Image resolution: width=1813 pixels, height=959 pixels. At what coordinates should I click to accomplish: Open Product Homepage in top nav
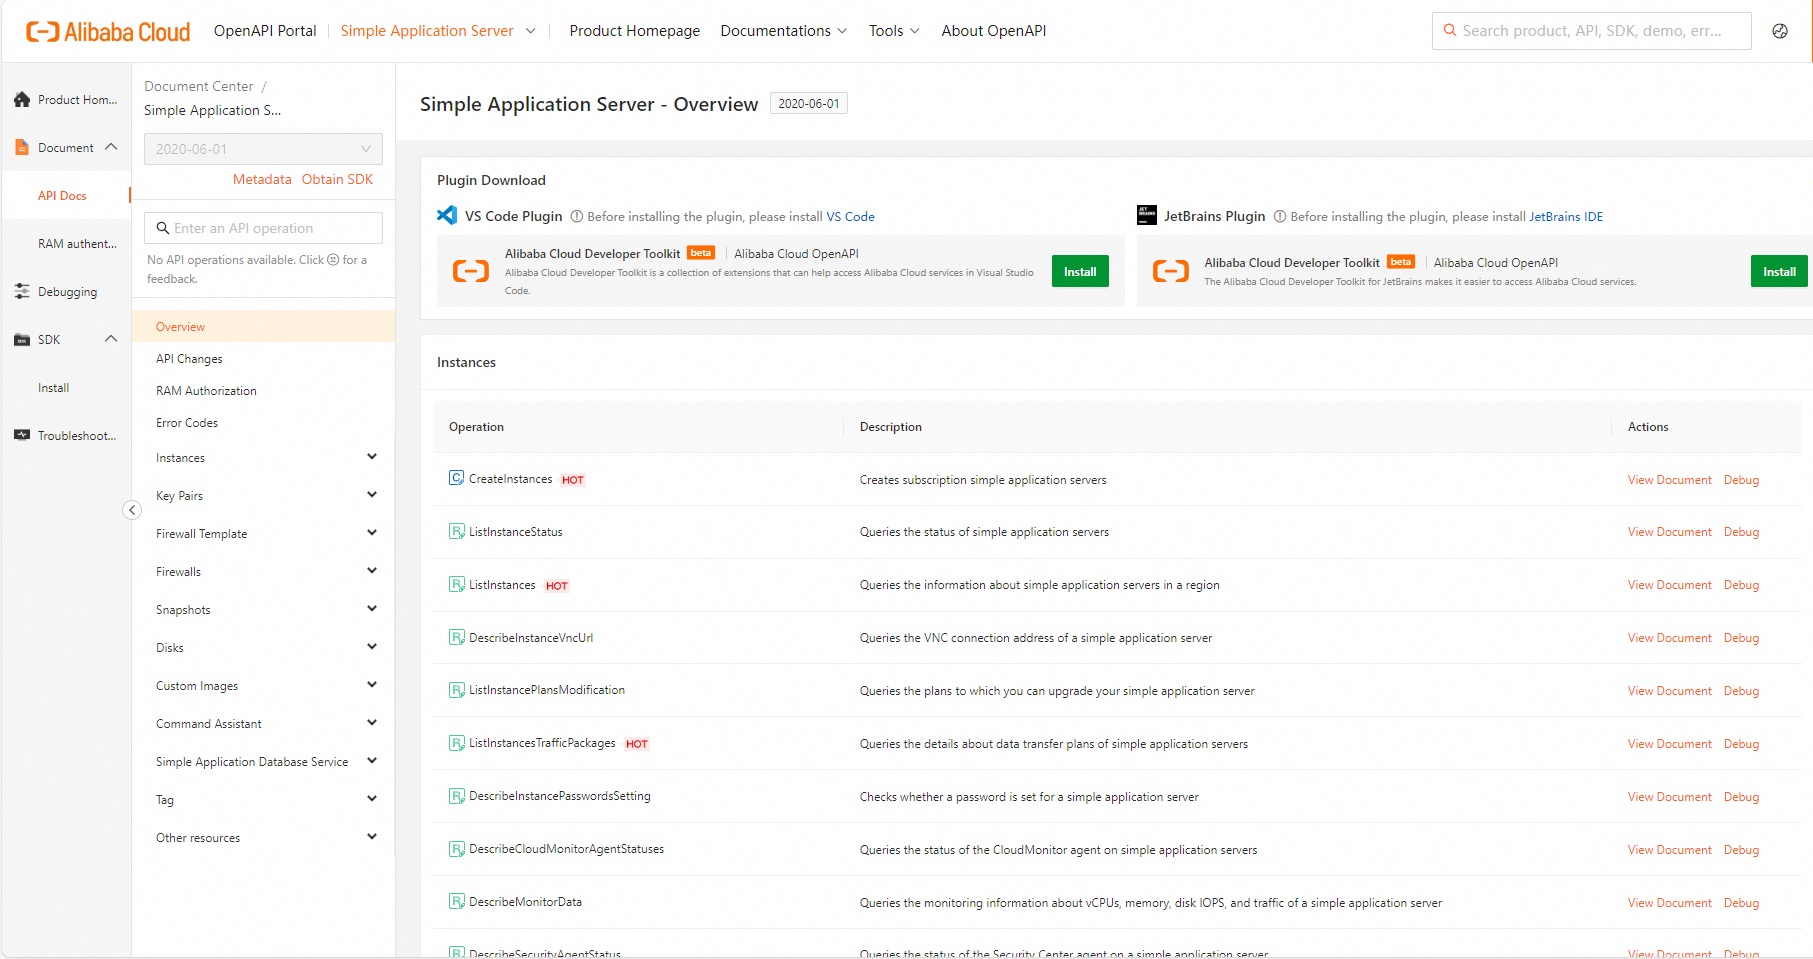click(x=634, y=31)
